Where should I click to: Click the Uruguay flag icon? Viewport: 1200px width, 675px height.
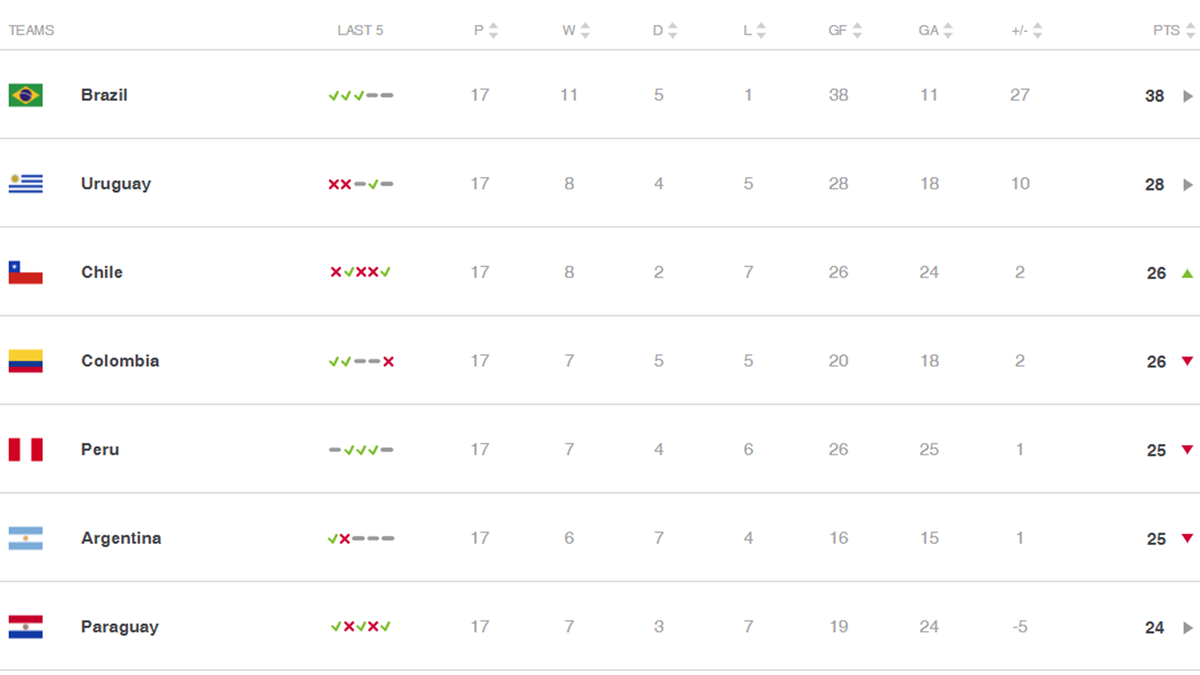click(x=26, y=184)
